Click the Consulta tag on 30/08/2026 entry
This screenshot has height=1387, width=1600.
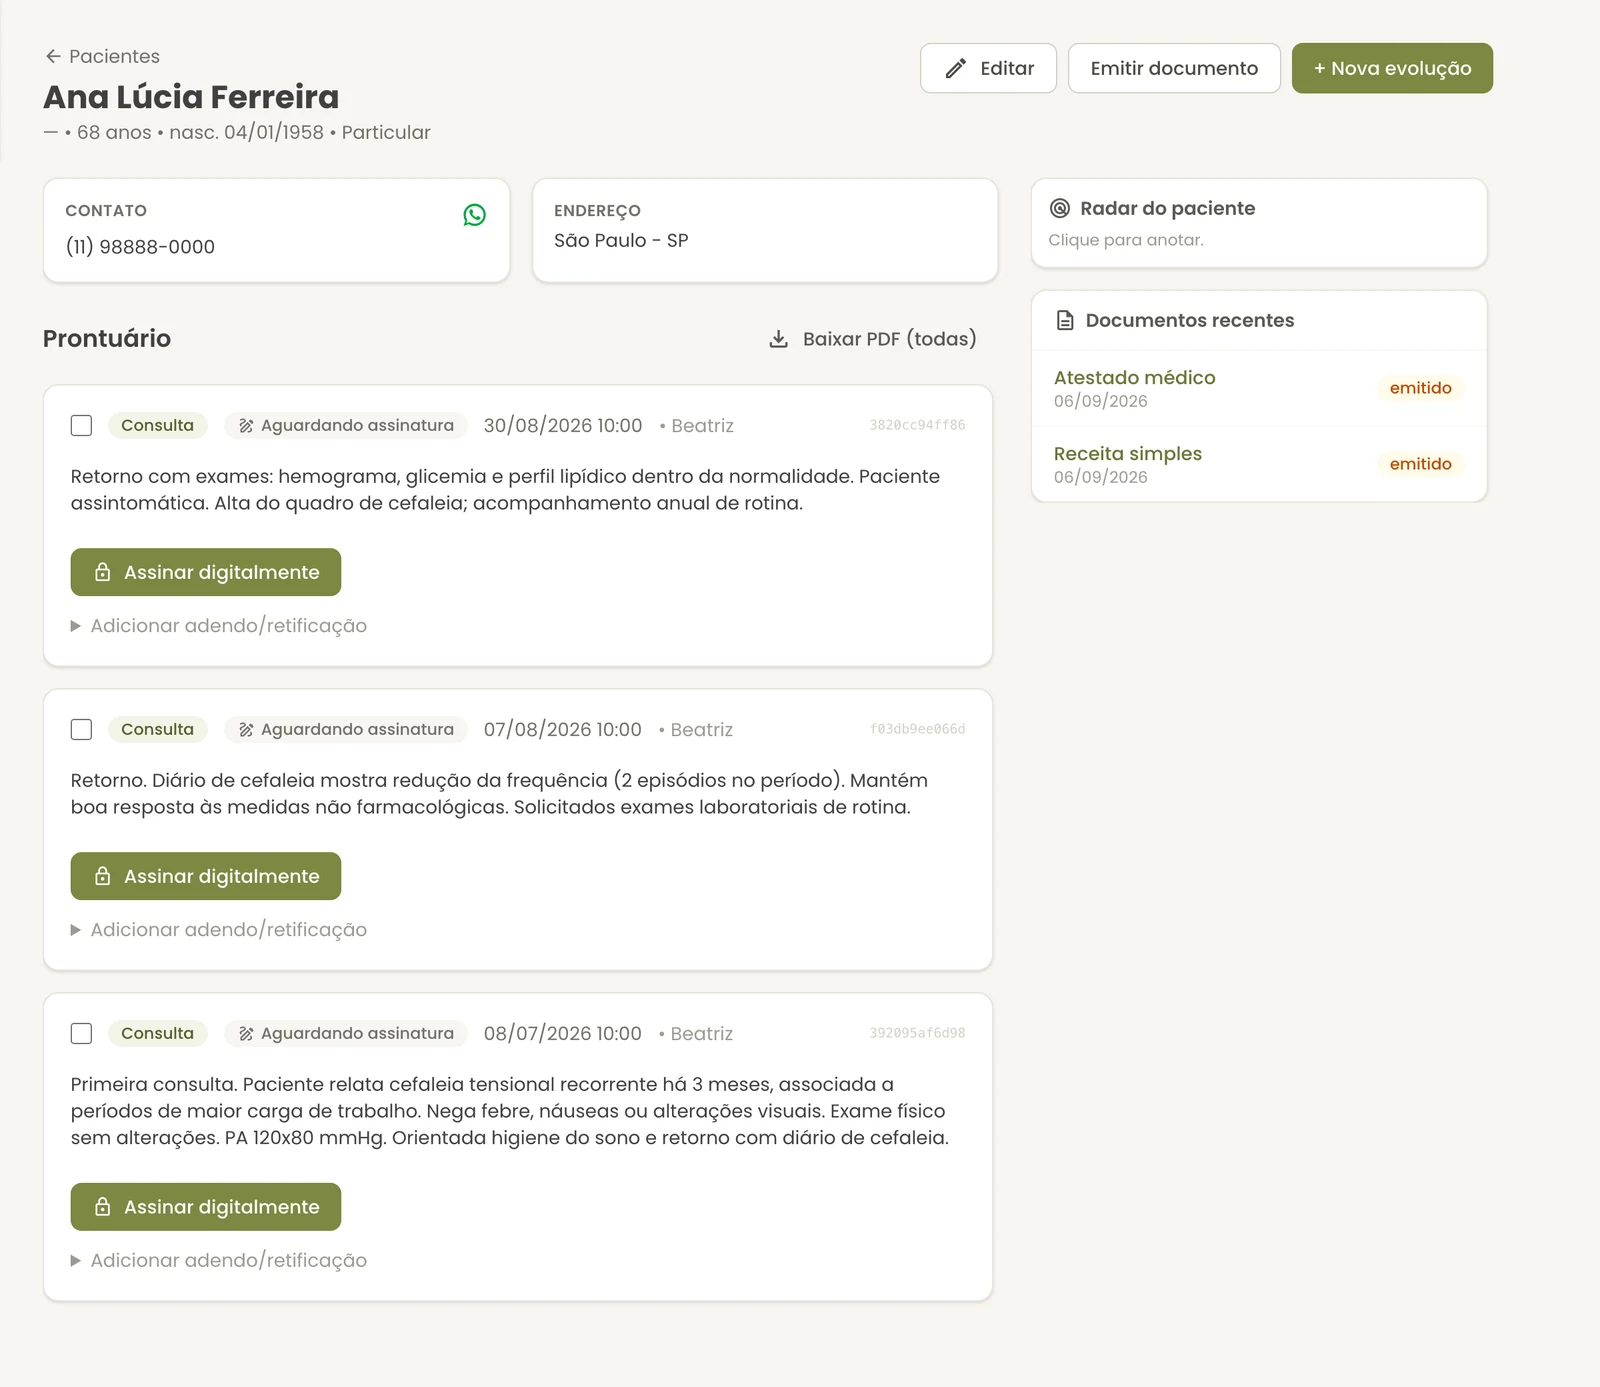[158, 426]
